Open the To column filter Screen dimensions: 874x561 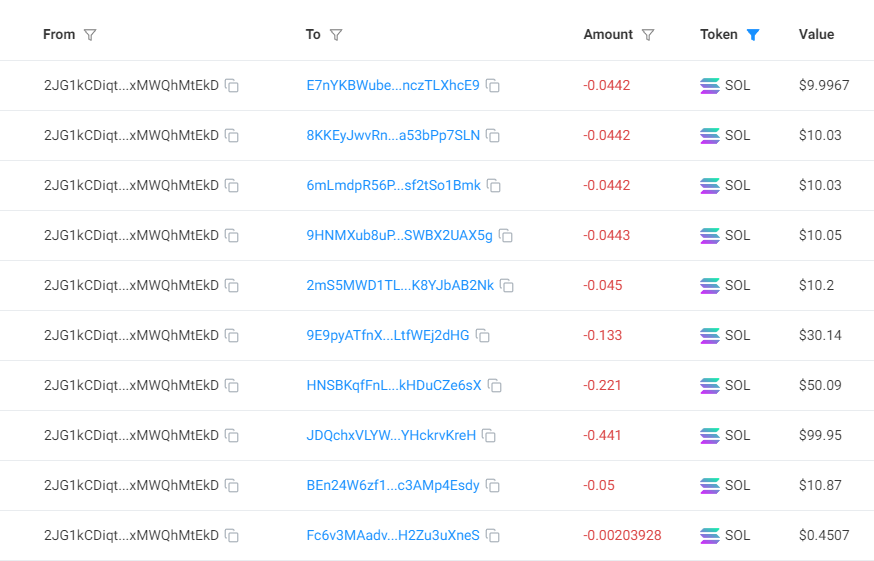[336, 35]
